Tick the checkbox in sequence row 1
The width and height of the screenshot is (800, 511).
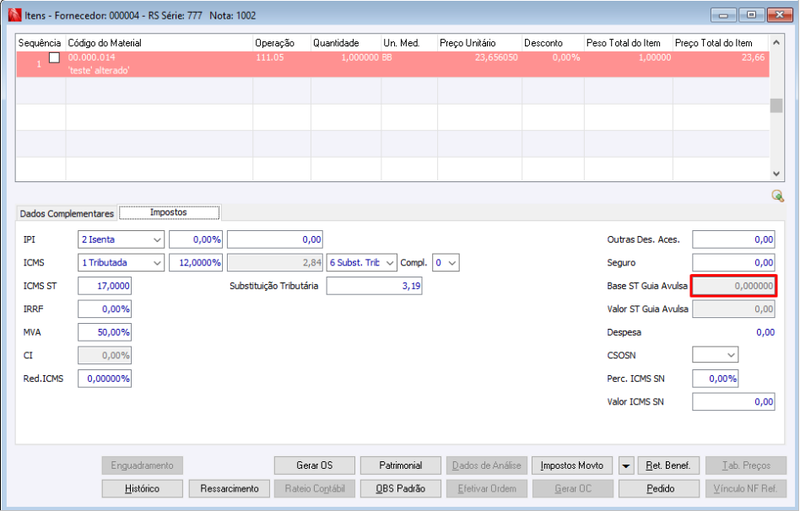click(54, 58)
